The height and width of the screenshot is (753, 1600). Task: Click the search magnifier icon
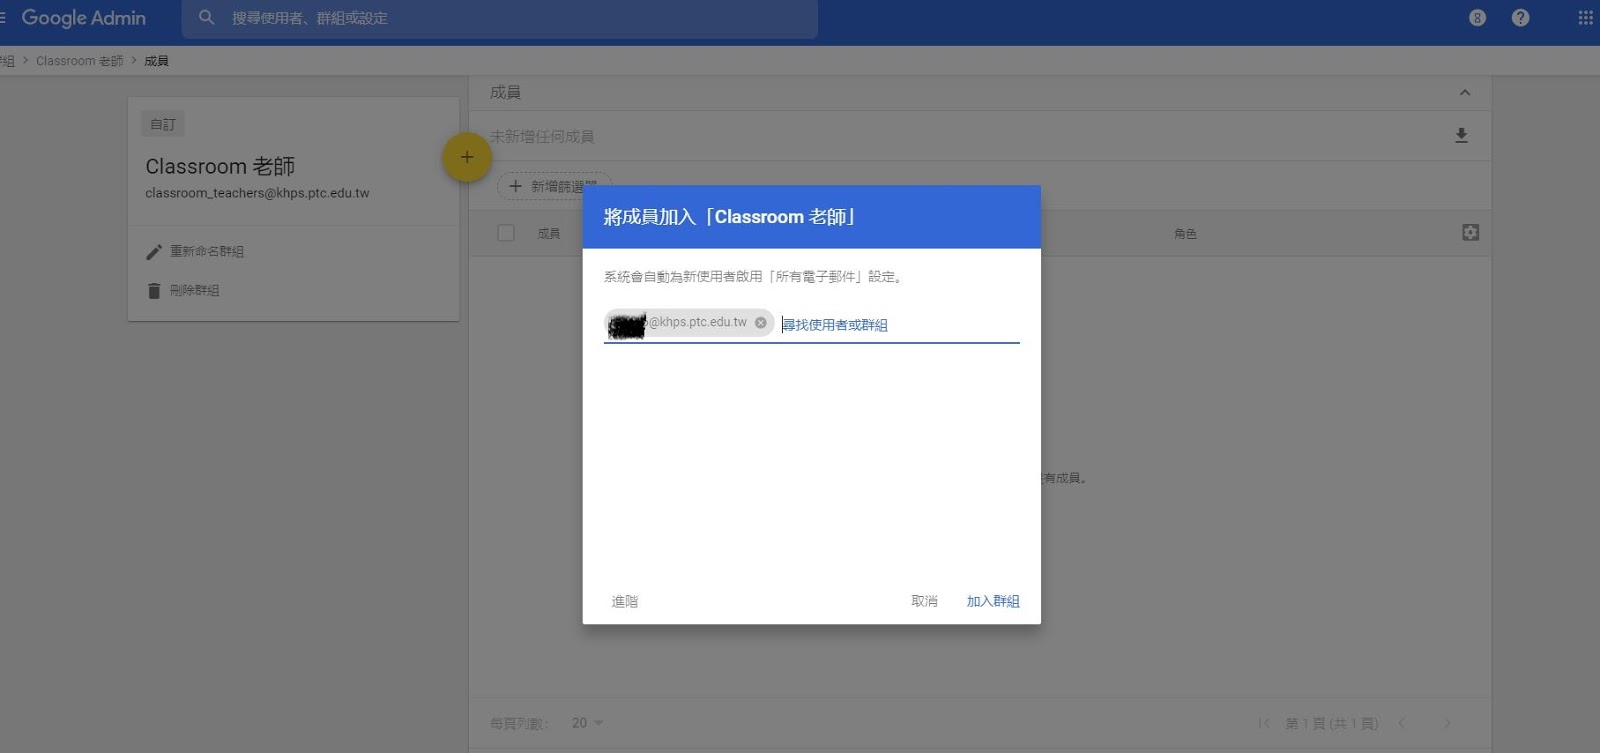[206, 17]
